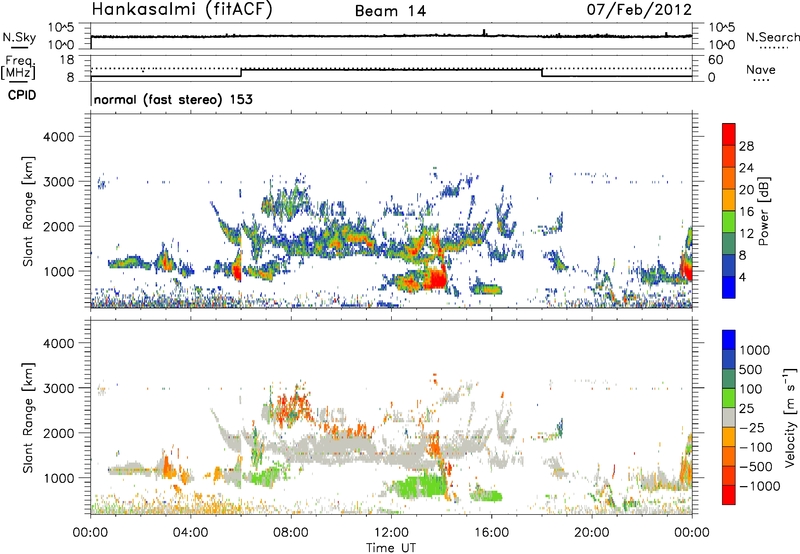Select bottom red Velocity segment below -1000
Viewport: 800px width, 554px height.
729,495
